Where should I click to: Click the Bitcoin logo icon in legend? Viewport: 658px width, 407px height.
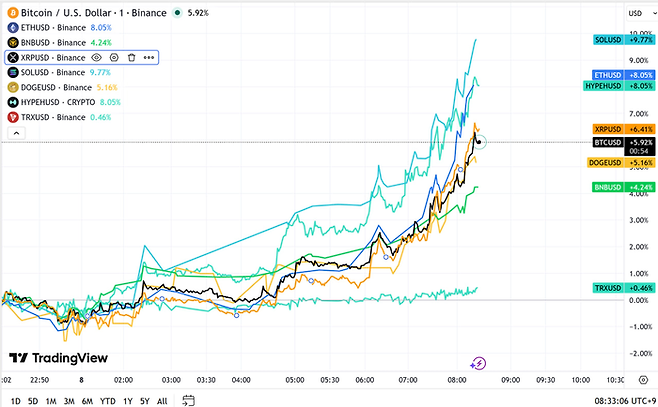click(10, 13)
